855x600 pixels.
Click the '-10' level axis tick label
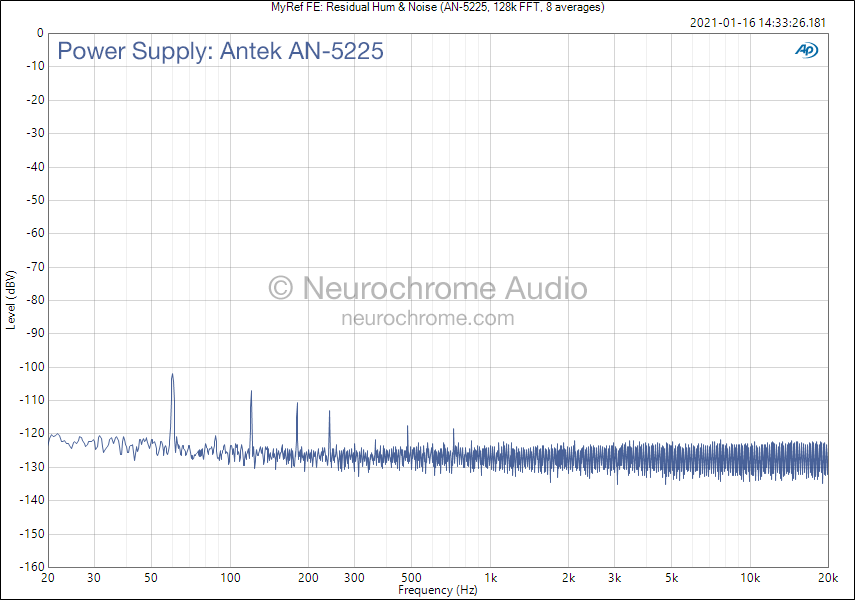pyautogui.click(x=35, y=67)
